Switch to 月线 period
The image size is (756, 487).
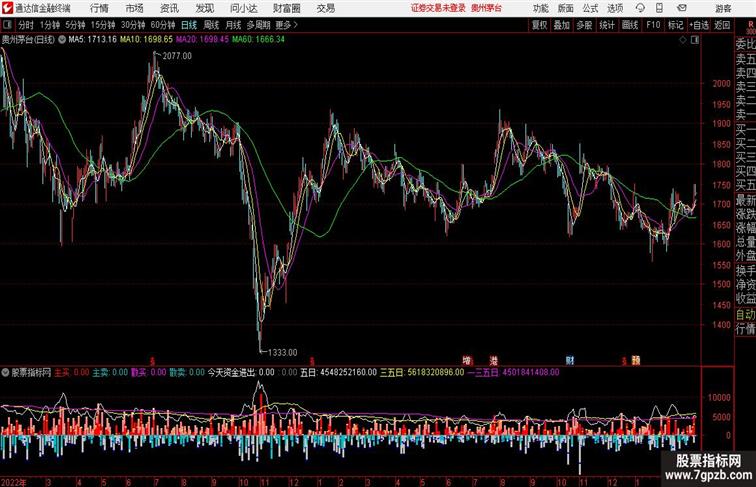233,25
